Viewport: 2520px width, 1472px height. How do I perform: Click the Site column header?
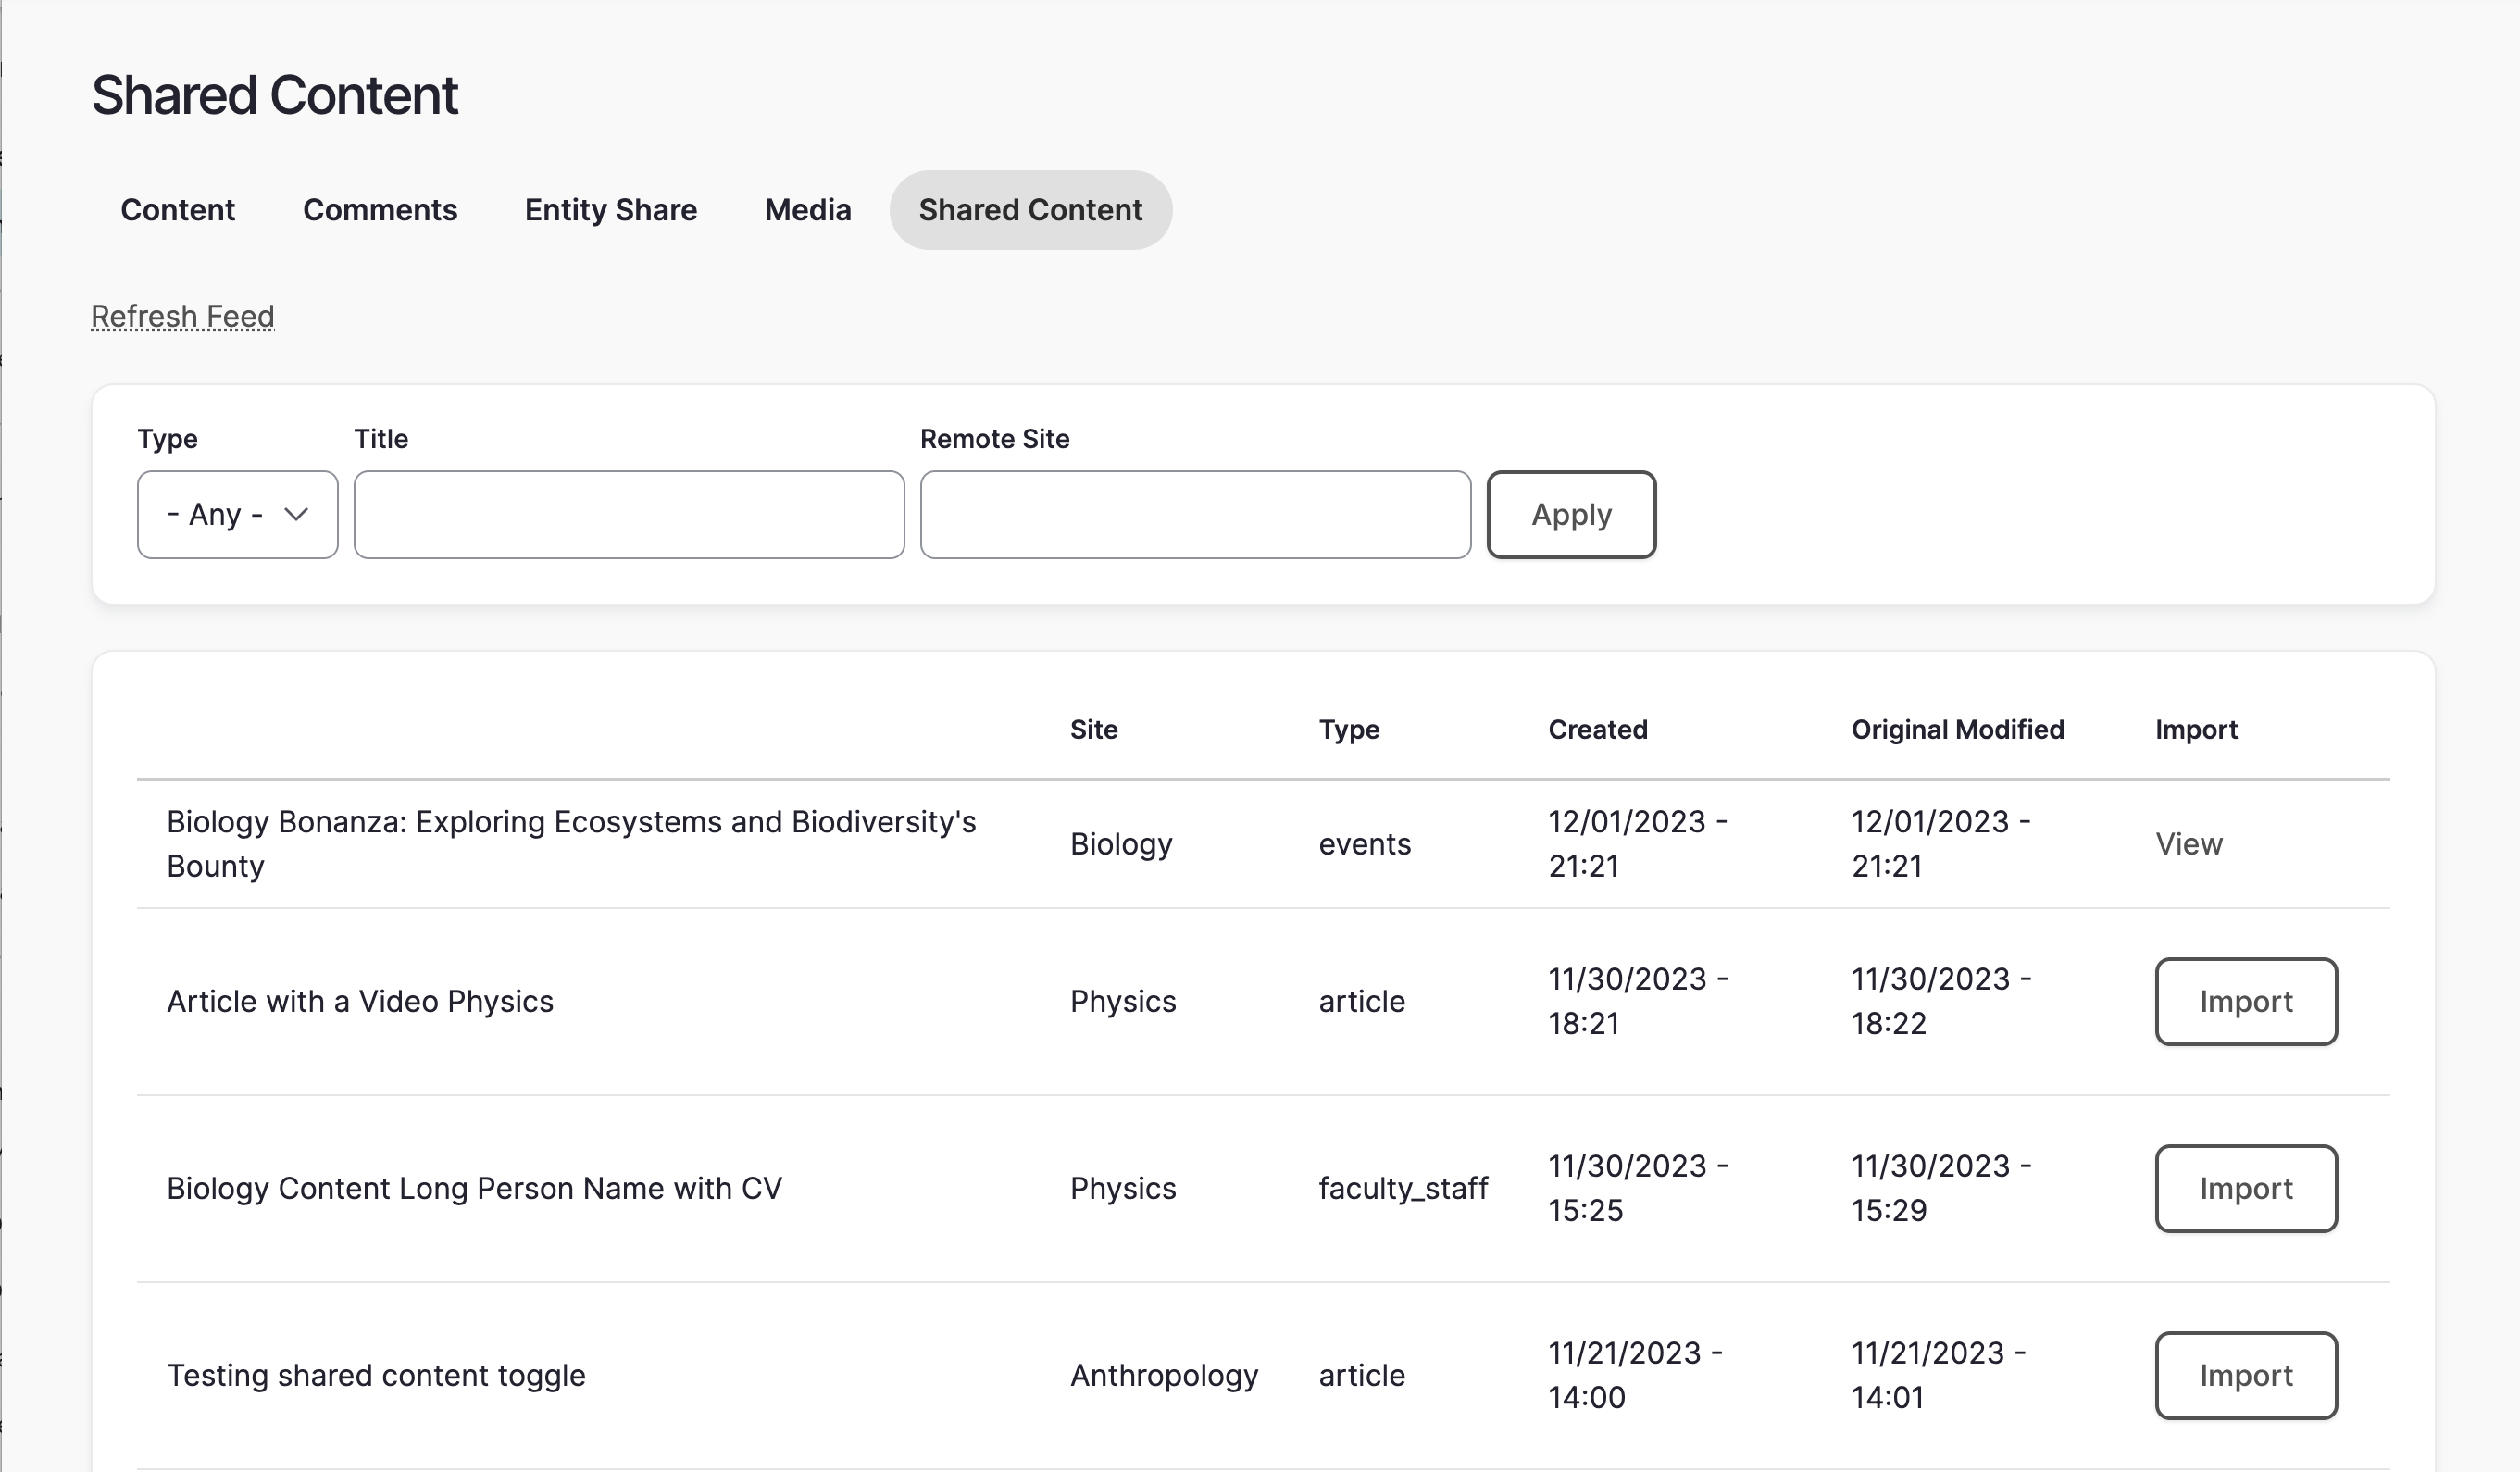tap(1094, 730)
